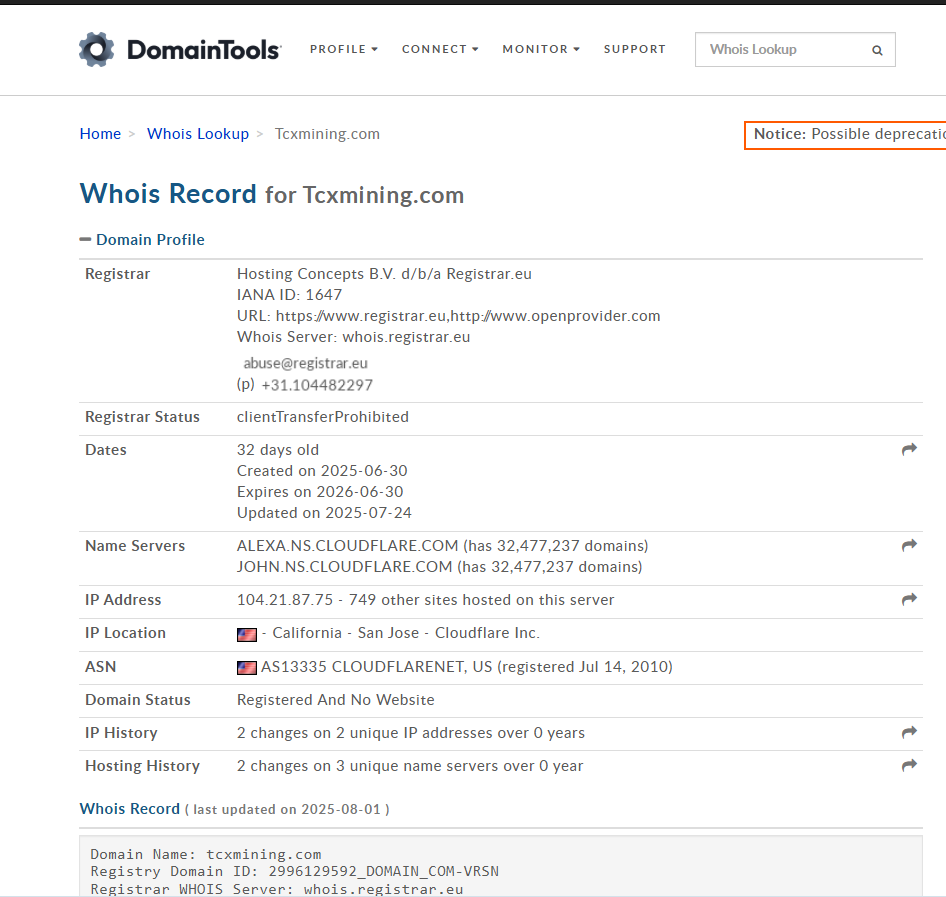
Task: Click the phone number +31.104482297
Action: (x=317, y=385)
